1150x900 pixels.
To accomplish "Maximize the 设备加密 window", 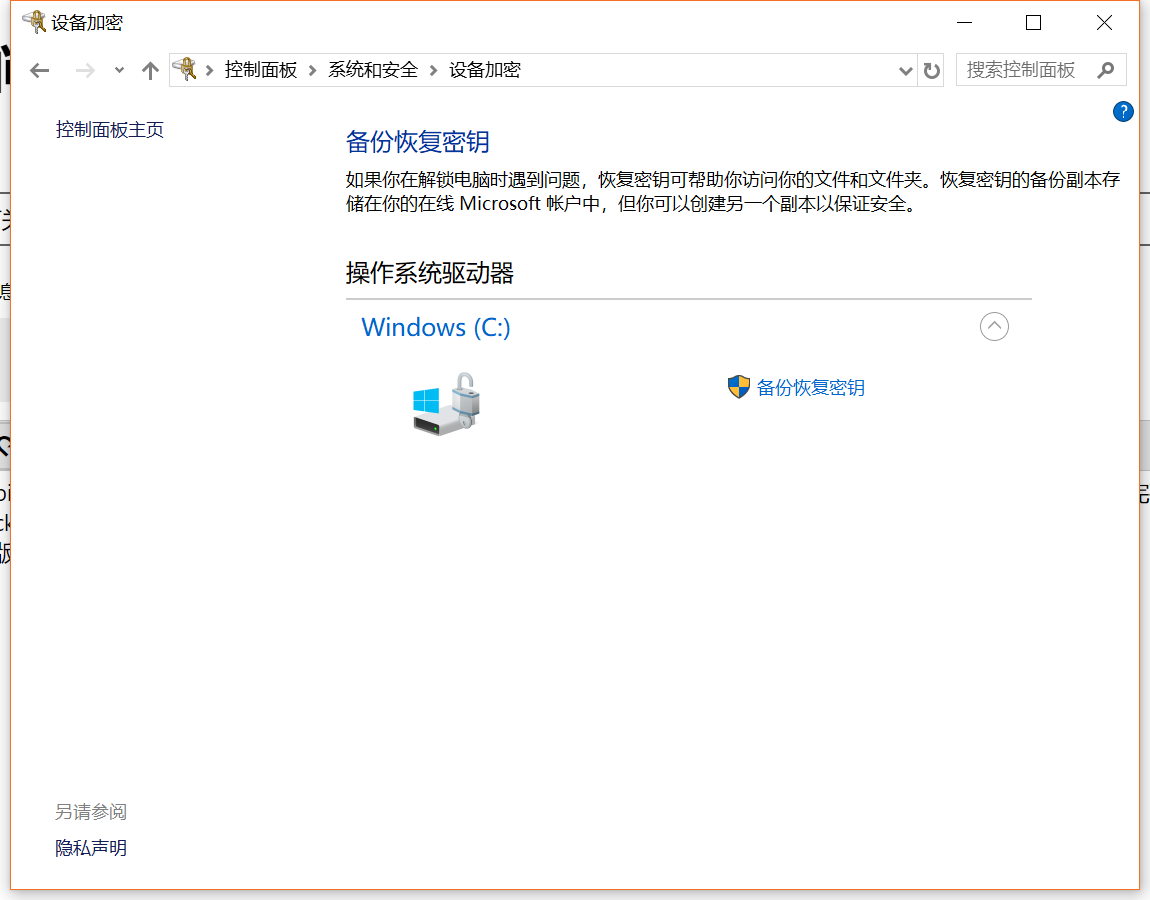I will 1033,23.
